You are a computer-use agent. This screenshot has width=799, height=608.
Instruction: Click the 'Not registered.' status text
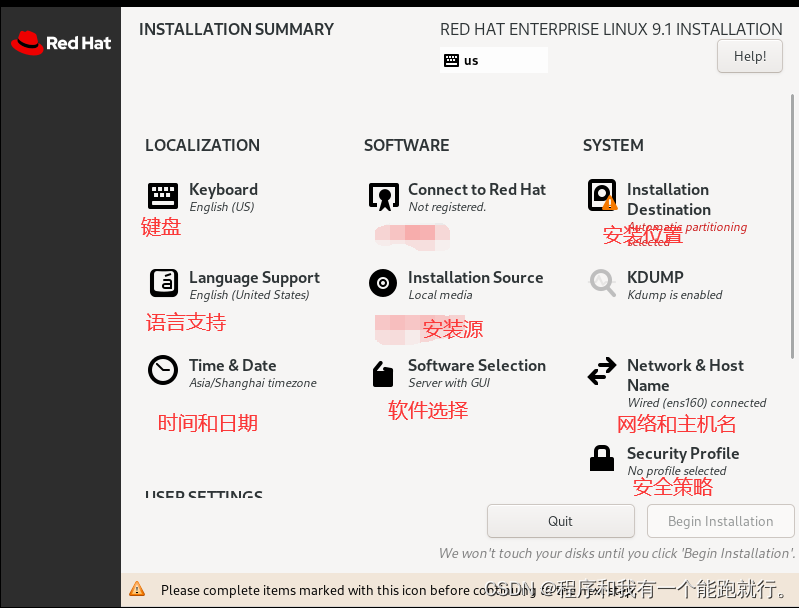coord(447,207)
